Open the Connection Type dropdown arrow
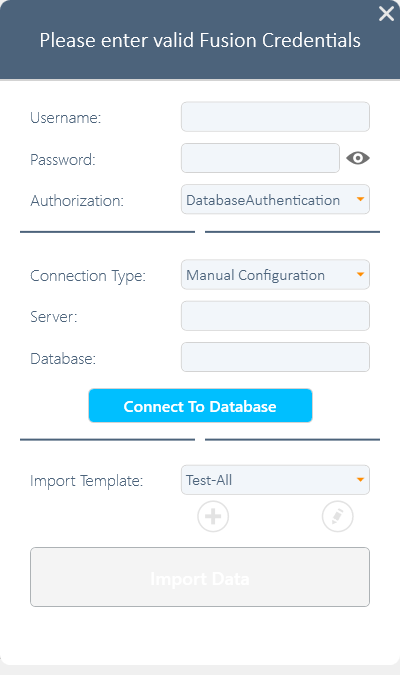The height and width of the screenshot is (675, 400). click(360, 274)
